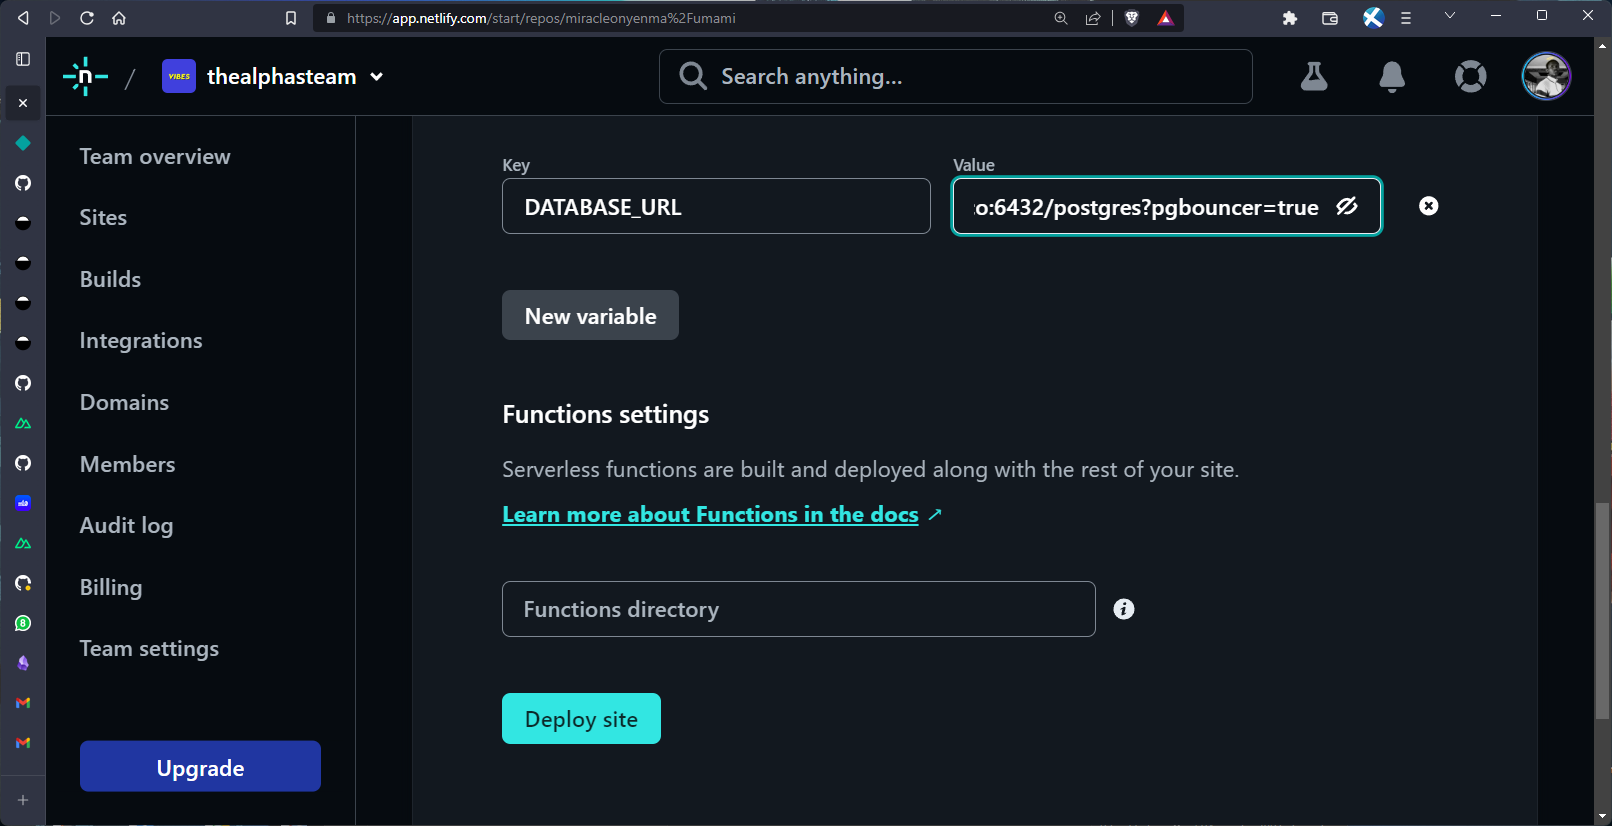Open Learn more about Functions docs link
The image size is (1612, 826).
(710, 514)
